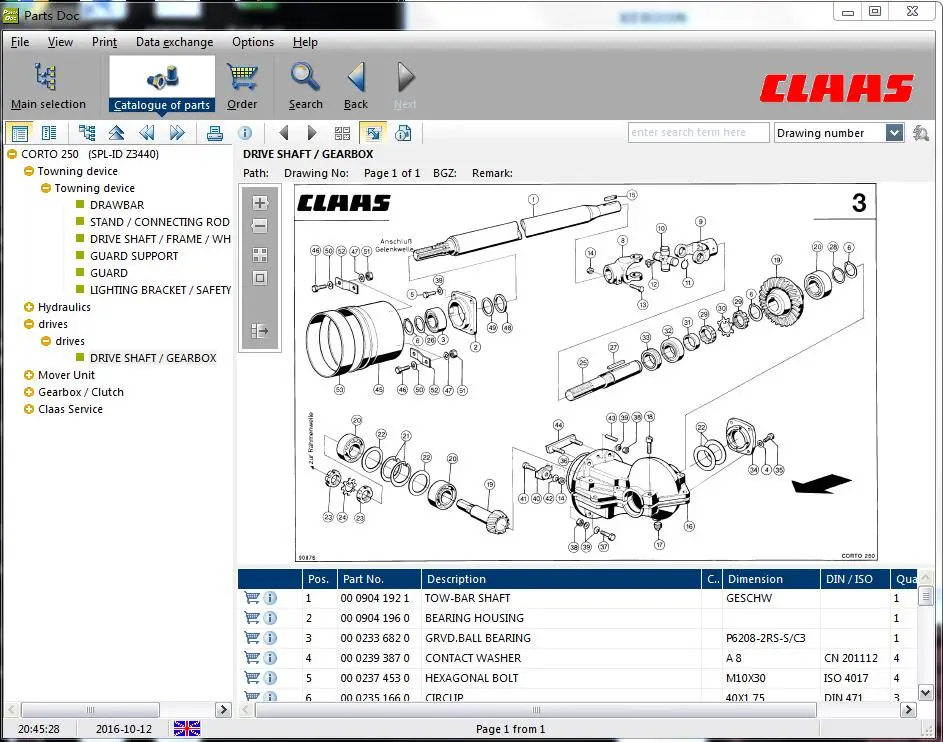Image resolution: width=943 pixels, height=742 pixels.
Task: Click the parts table scroll-down arrow
Action: point(926,693)
